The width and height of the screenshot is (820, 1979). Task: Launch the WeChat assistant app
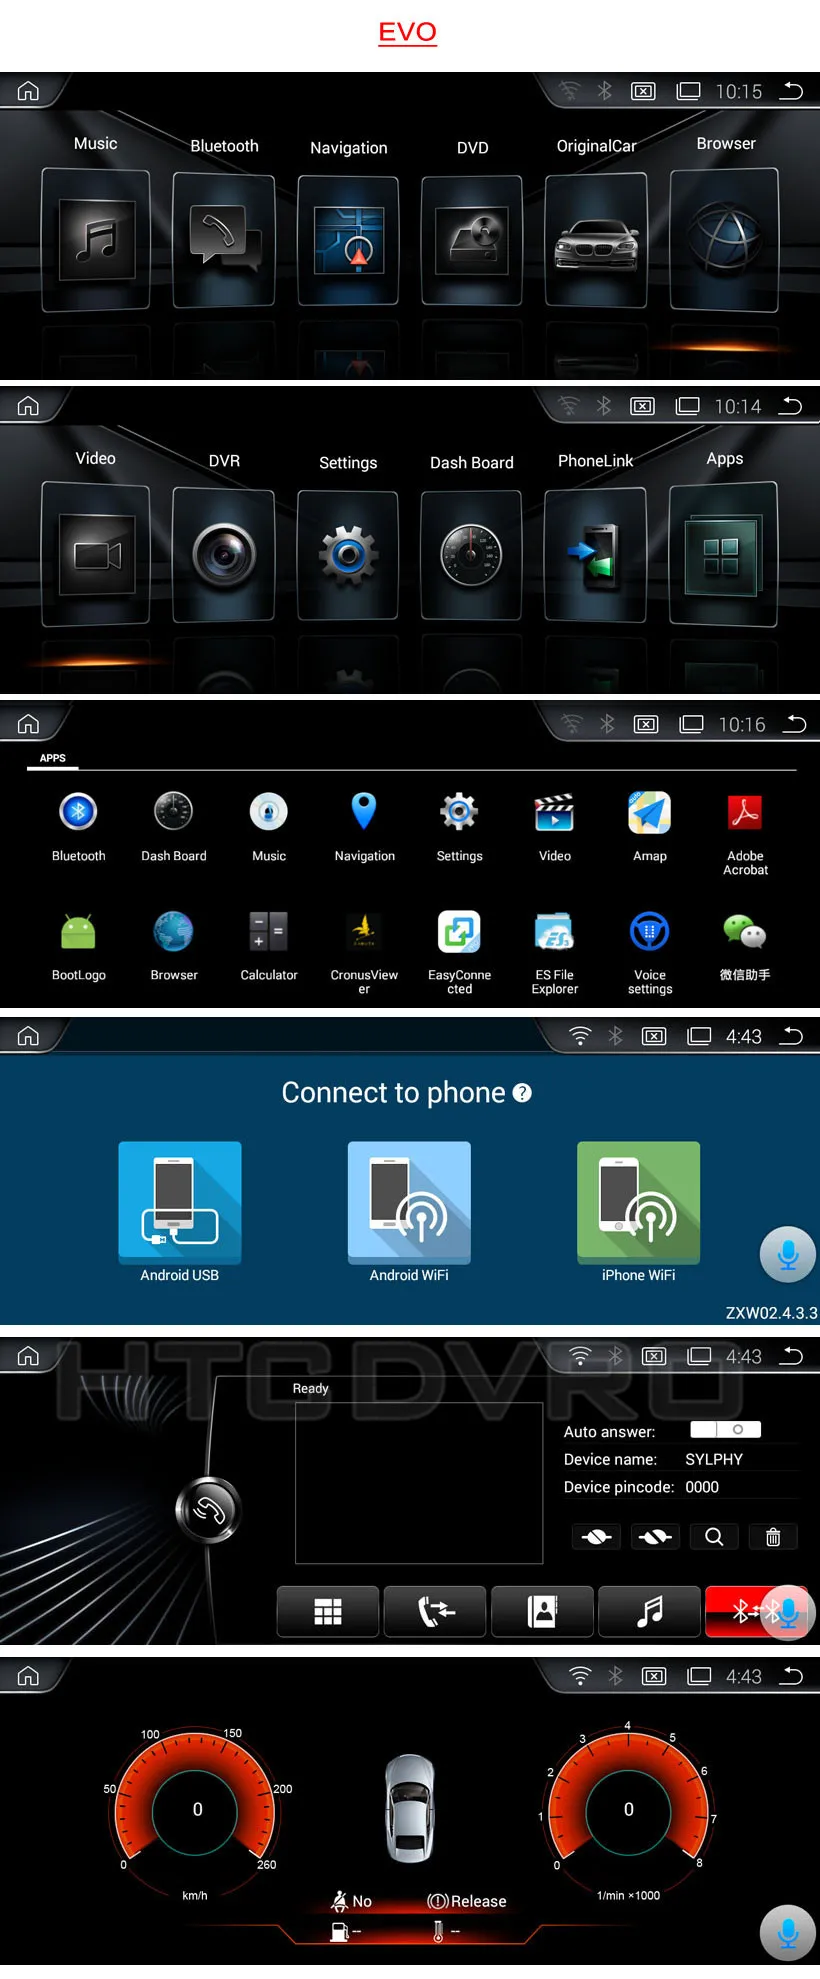(745, 945)
